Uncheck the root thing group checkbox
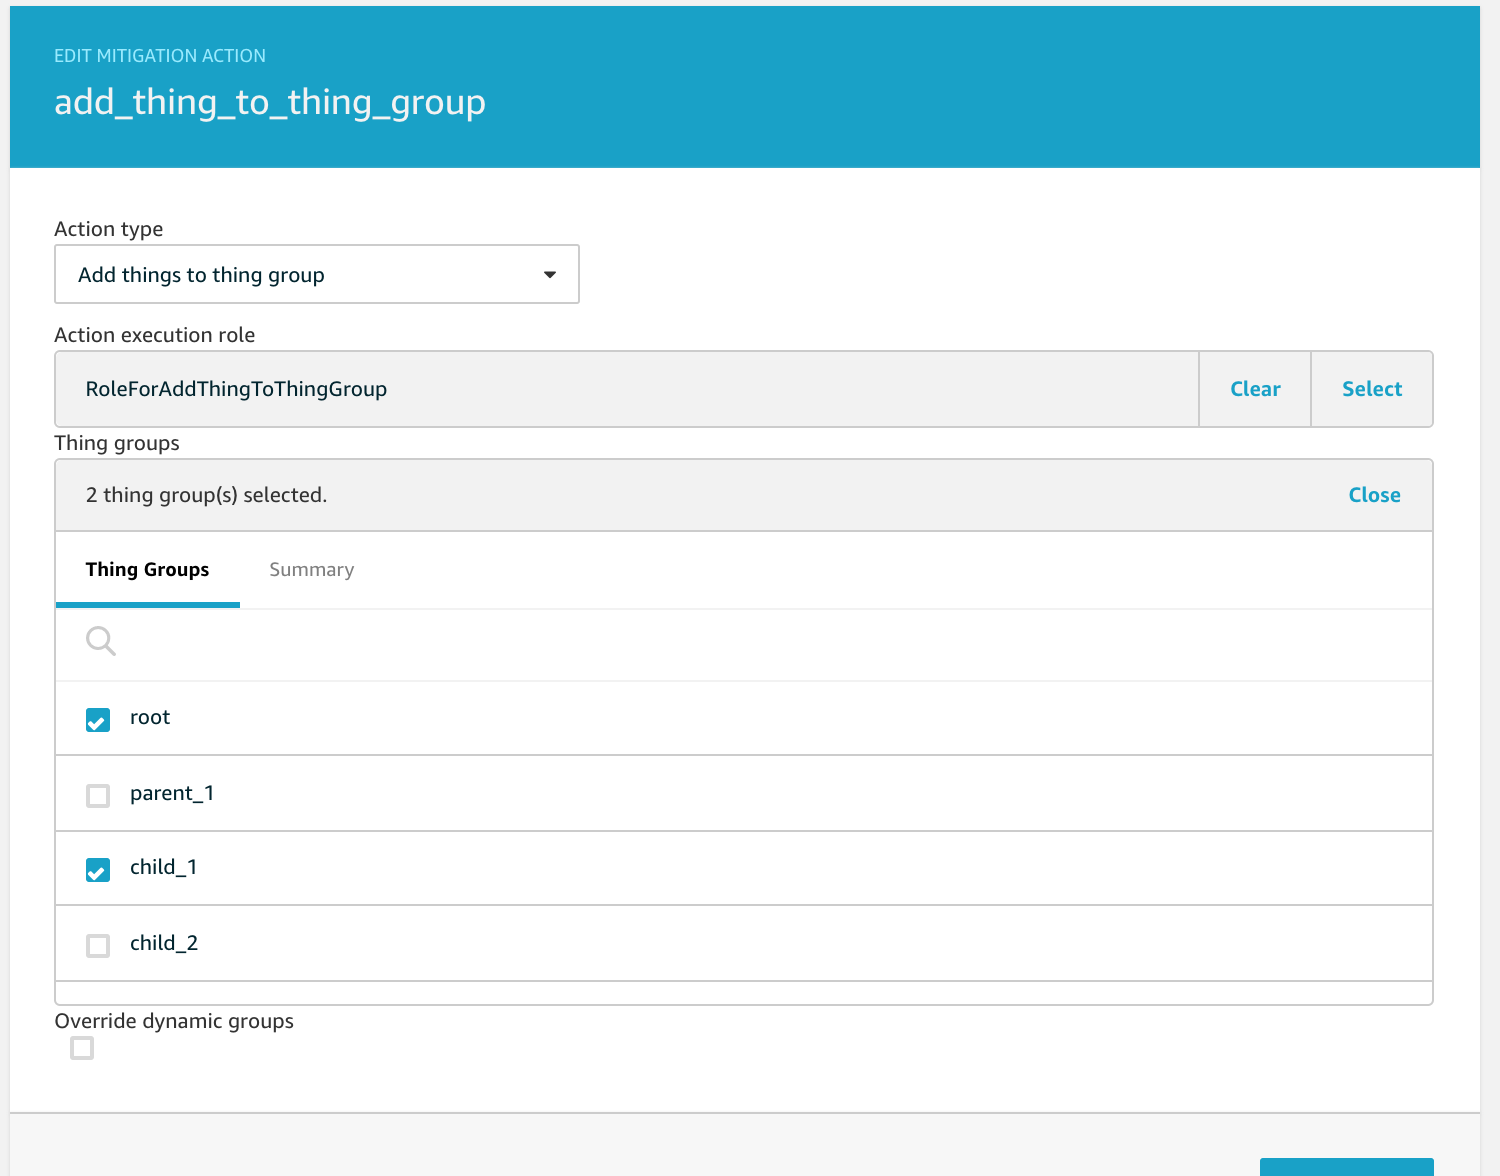This screenshot has width=1500, height=1176. click(98, 720)
